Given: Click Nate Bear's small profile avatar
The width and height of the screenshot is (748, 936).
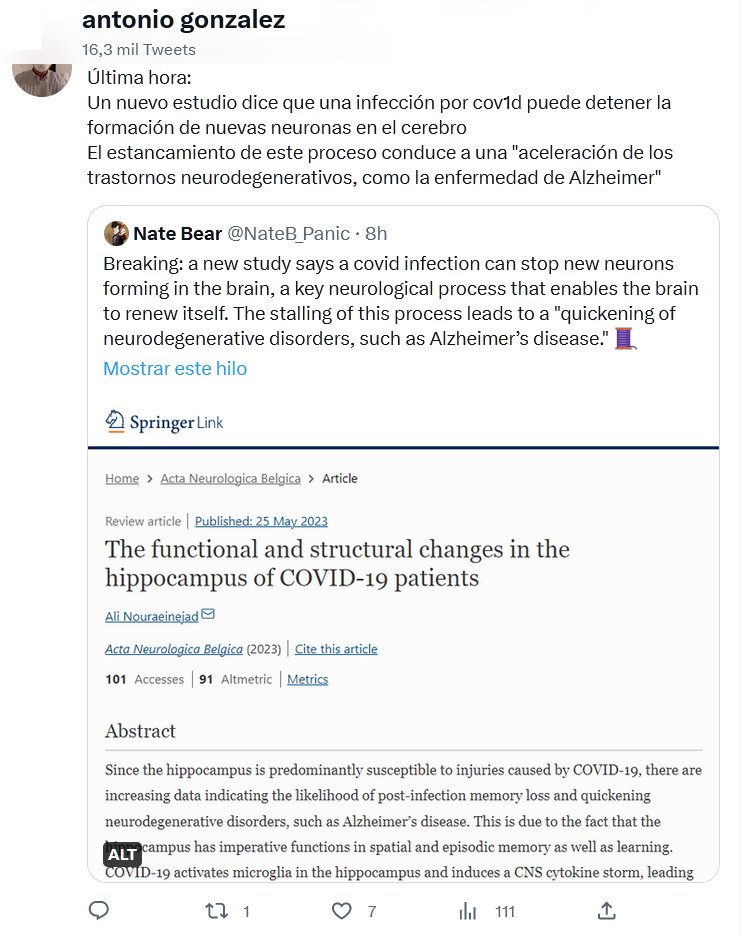Looking at the screenshot, I should point(116,233).
